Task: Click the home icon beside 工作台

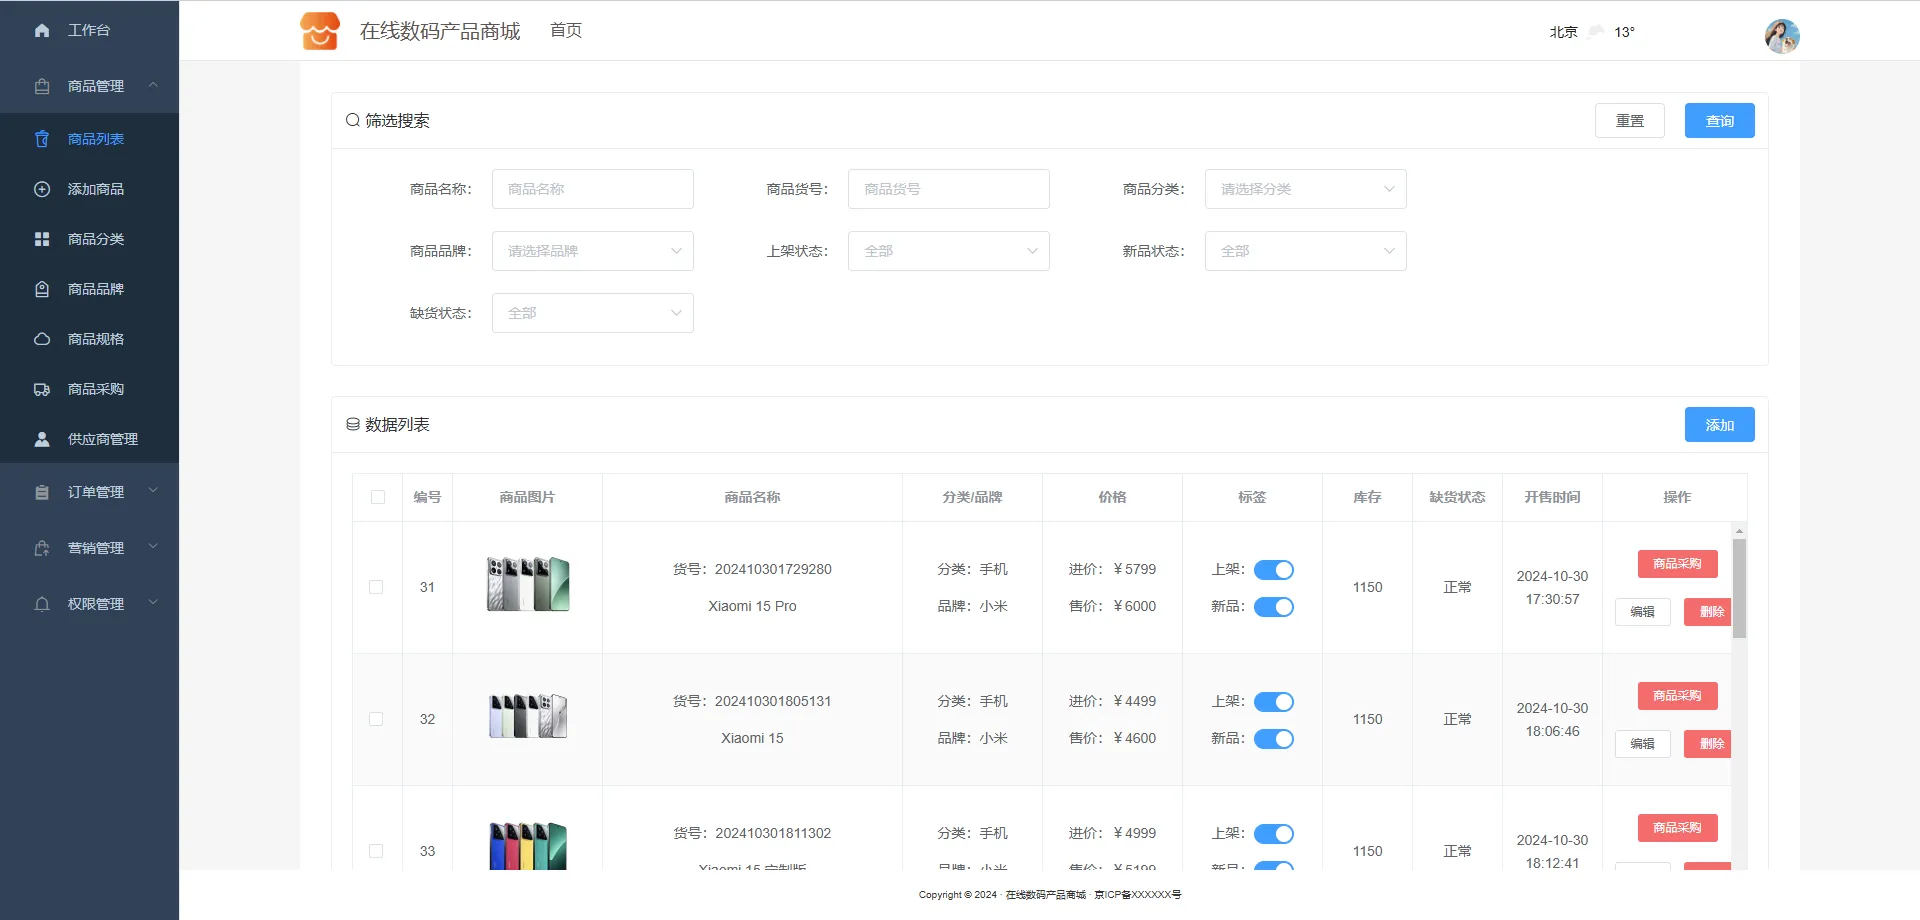Action: tap(42, 30)
